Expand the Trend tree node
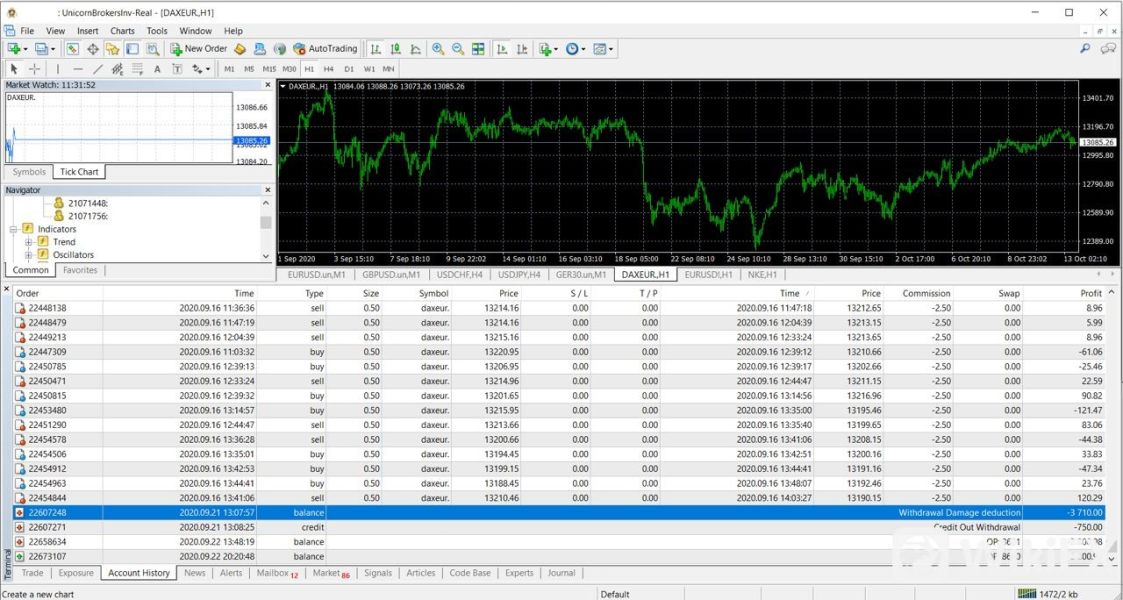This screenshot has height=600, width=1123. pyautogui.click(x=29, y=242)
